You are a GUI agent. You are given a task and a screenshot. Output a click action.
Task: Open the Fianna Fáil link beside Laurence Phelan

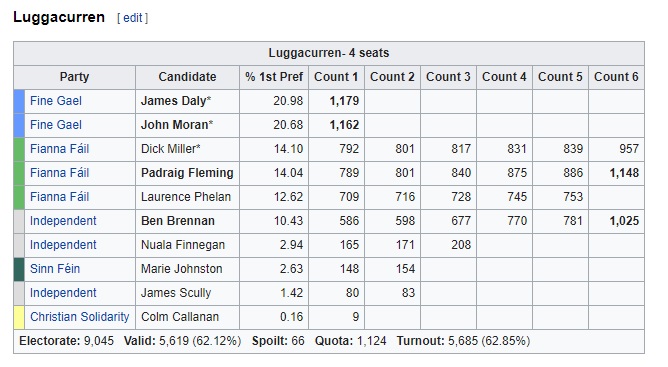pos(60,197)
